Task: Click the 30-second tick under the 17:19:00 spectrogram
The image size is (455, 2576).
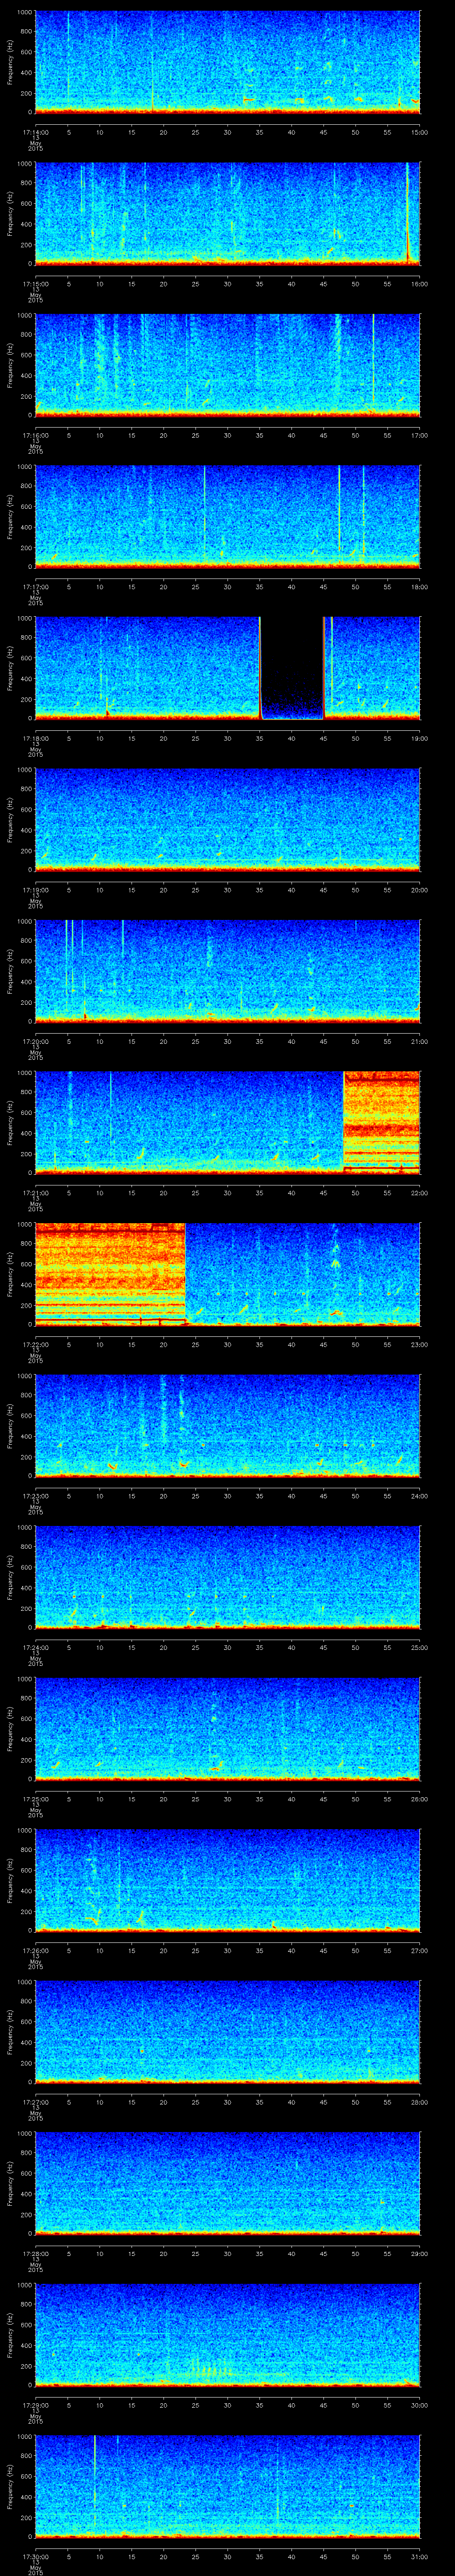Action: tap(227, 889)
